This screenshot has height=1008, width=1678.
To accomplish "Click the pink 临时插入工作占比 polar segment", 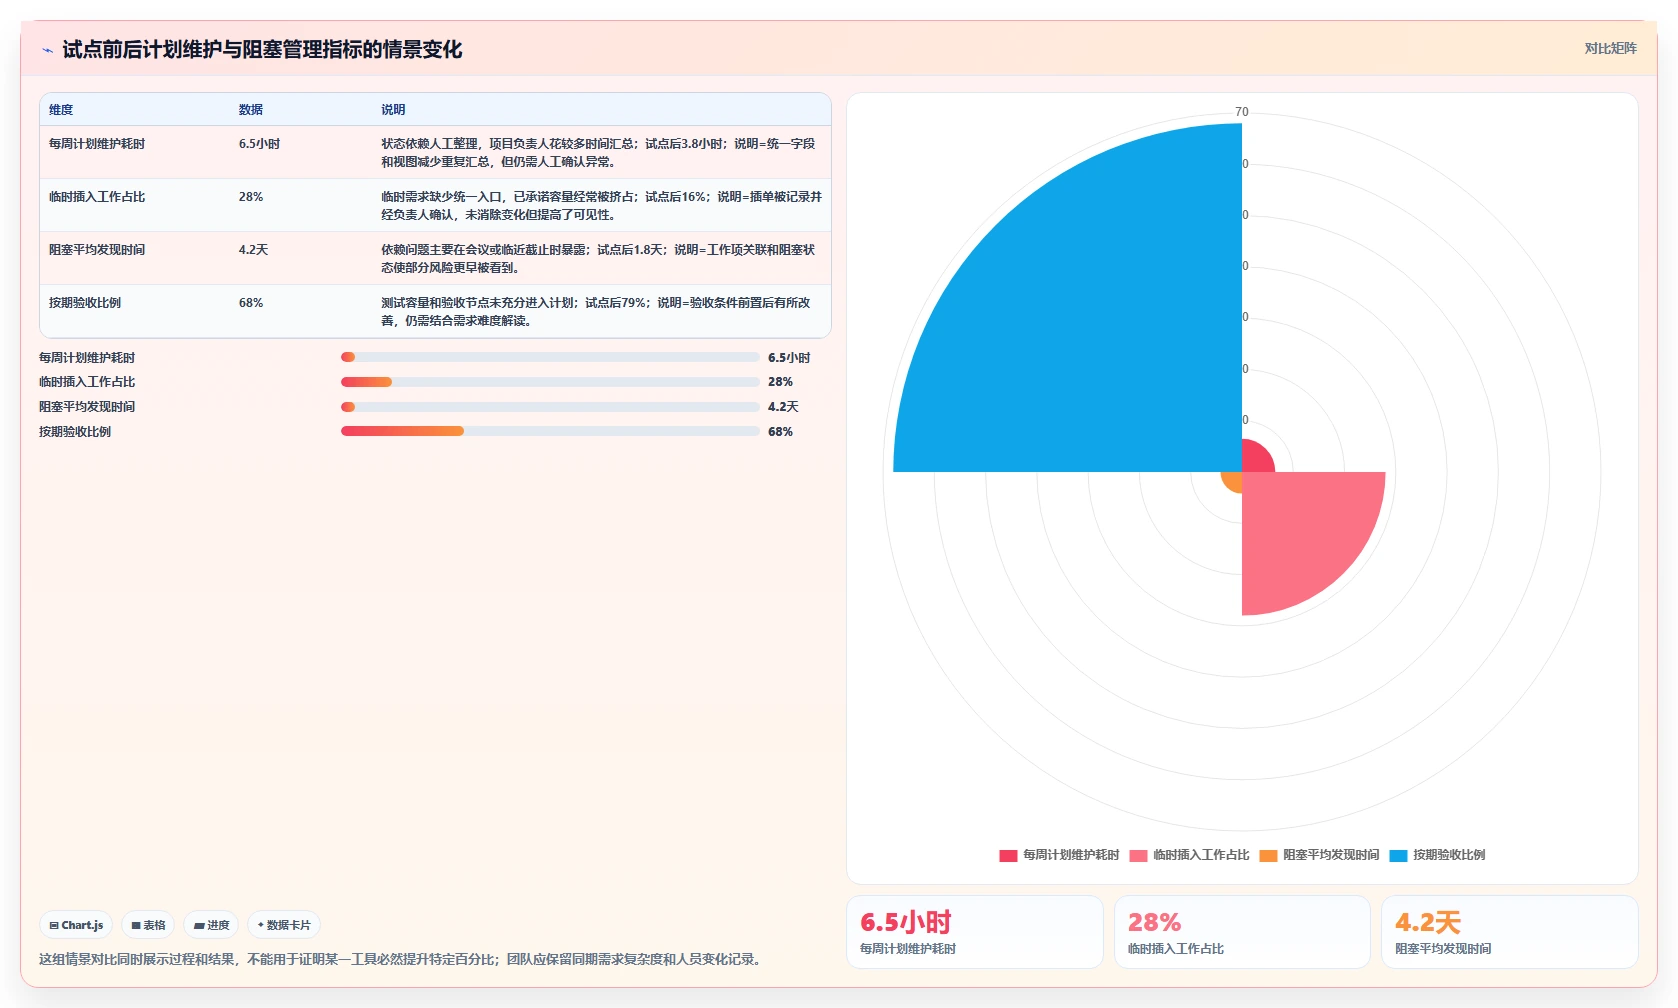I will pyautogui.click(x=1300, y=530).
